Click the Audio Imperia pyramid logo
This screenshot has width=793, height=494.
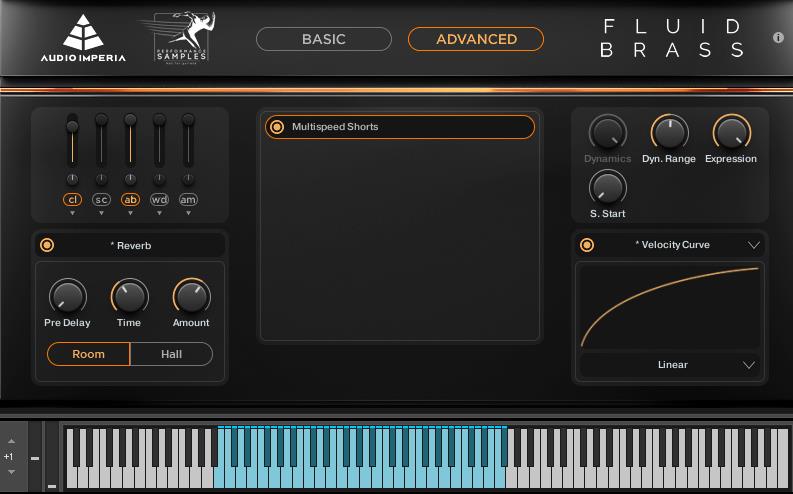coord(83,38)
